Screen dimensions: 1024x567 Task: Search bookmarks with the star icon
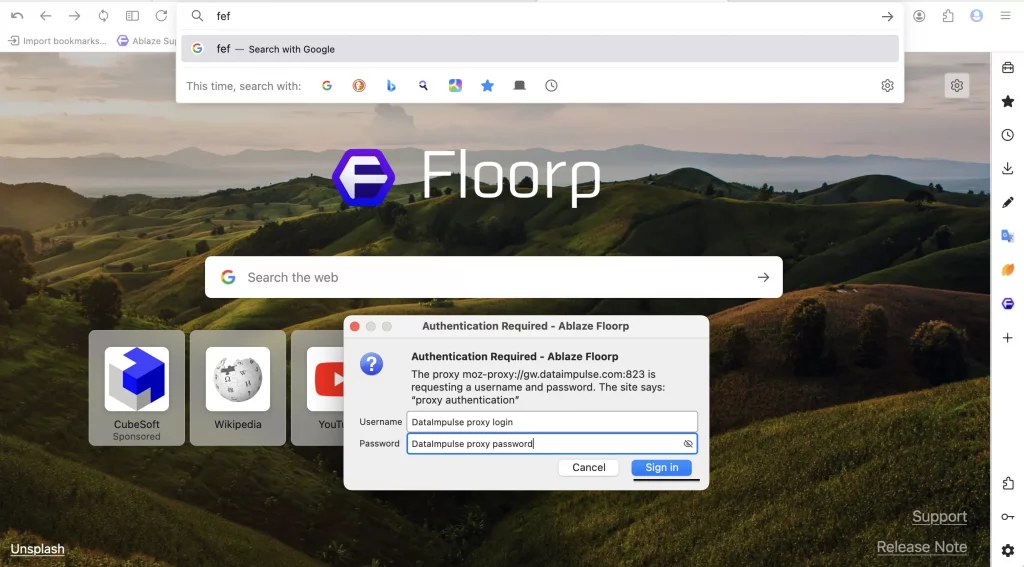point(487,86)
